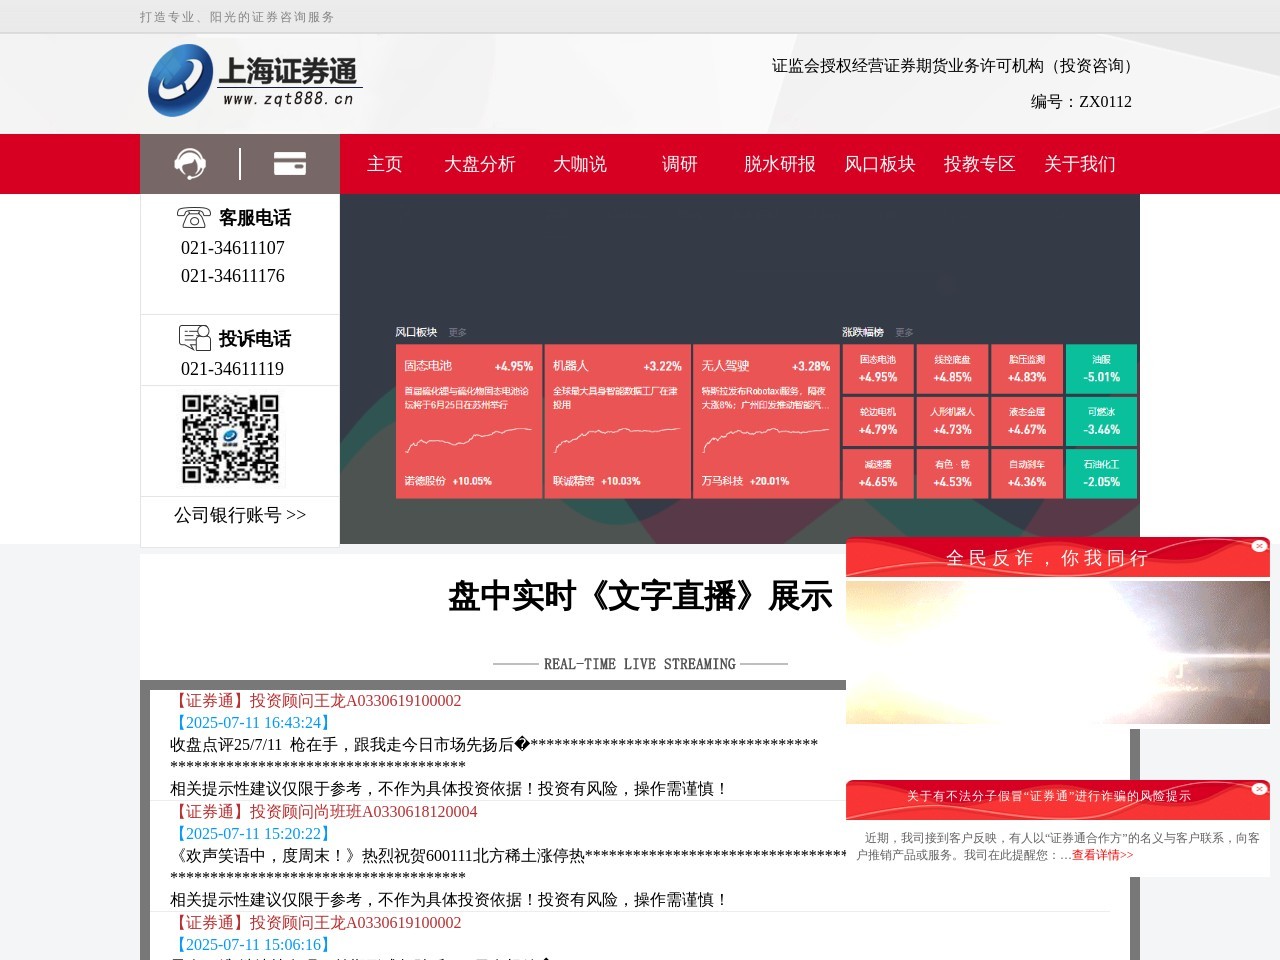Click the telephone icon beside 客服电话
Viewport: 1280px width, 960px height.
coord(193,217)
